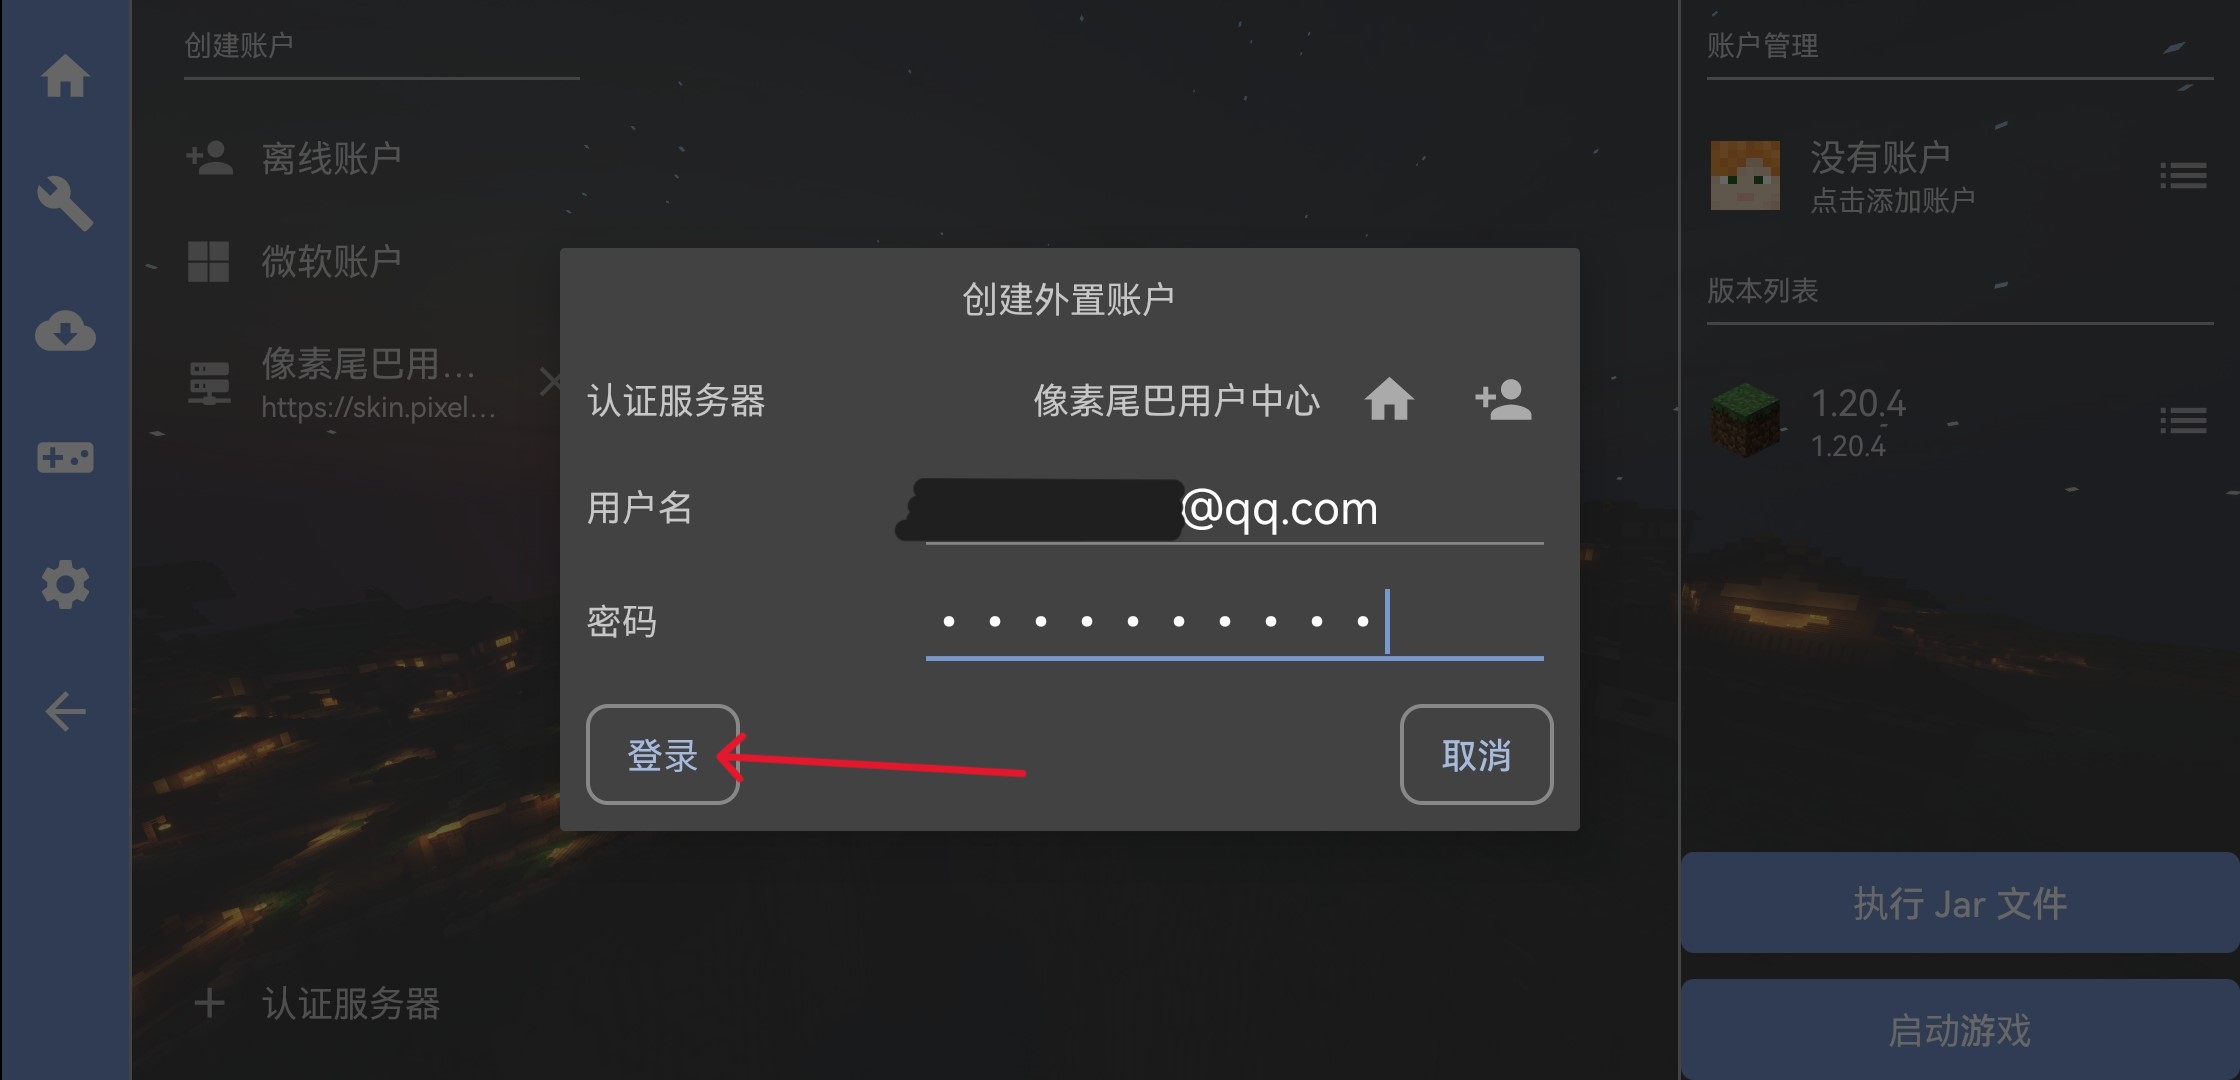Open the gear settings in sidebar
Viewport: 2240px width, 1080px height.
pos(65,585)
